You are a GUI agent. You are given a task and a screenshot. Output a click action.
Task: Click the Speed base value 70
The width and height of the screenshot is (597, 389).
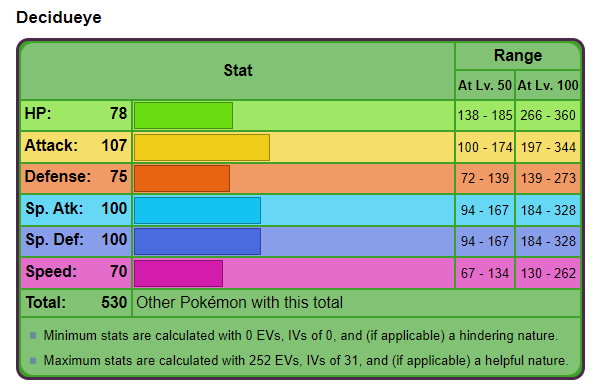118,271
